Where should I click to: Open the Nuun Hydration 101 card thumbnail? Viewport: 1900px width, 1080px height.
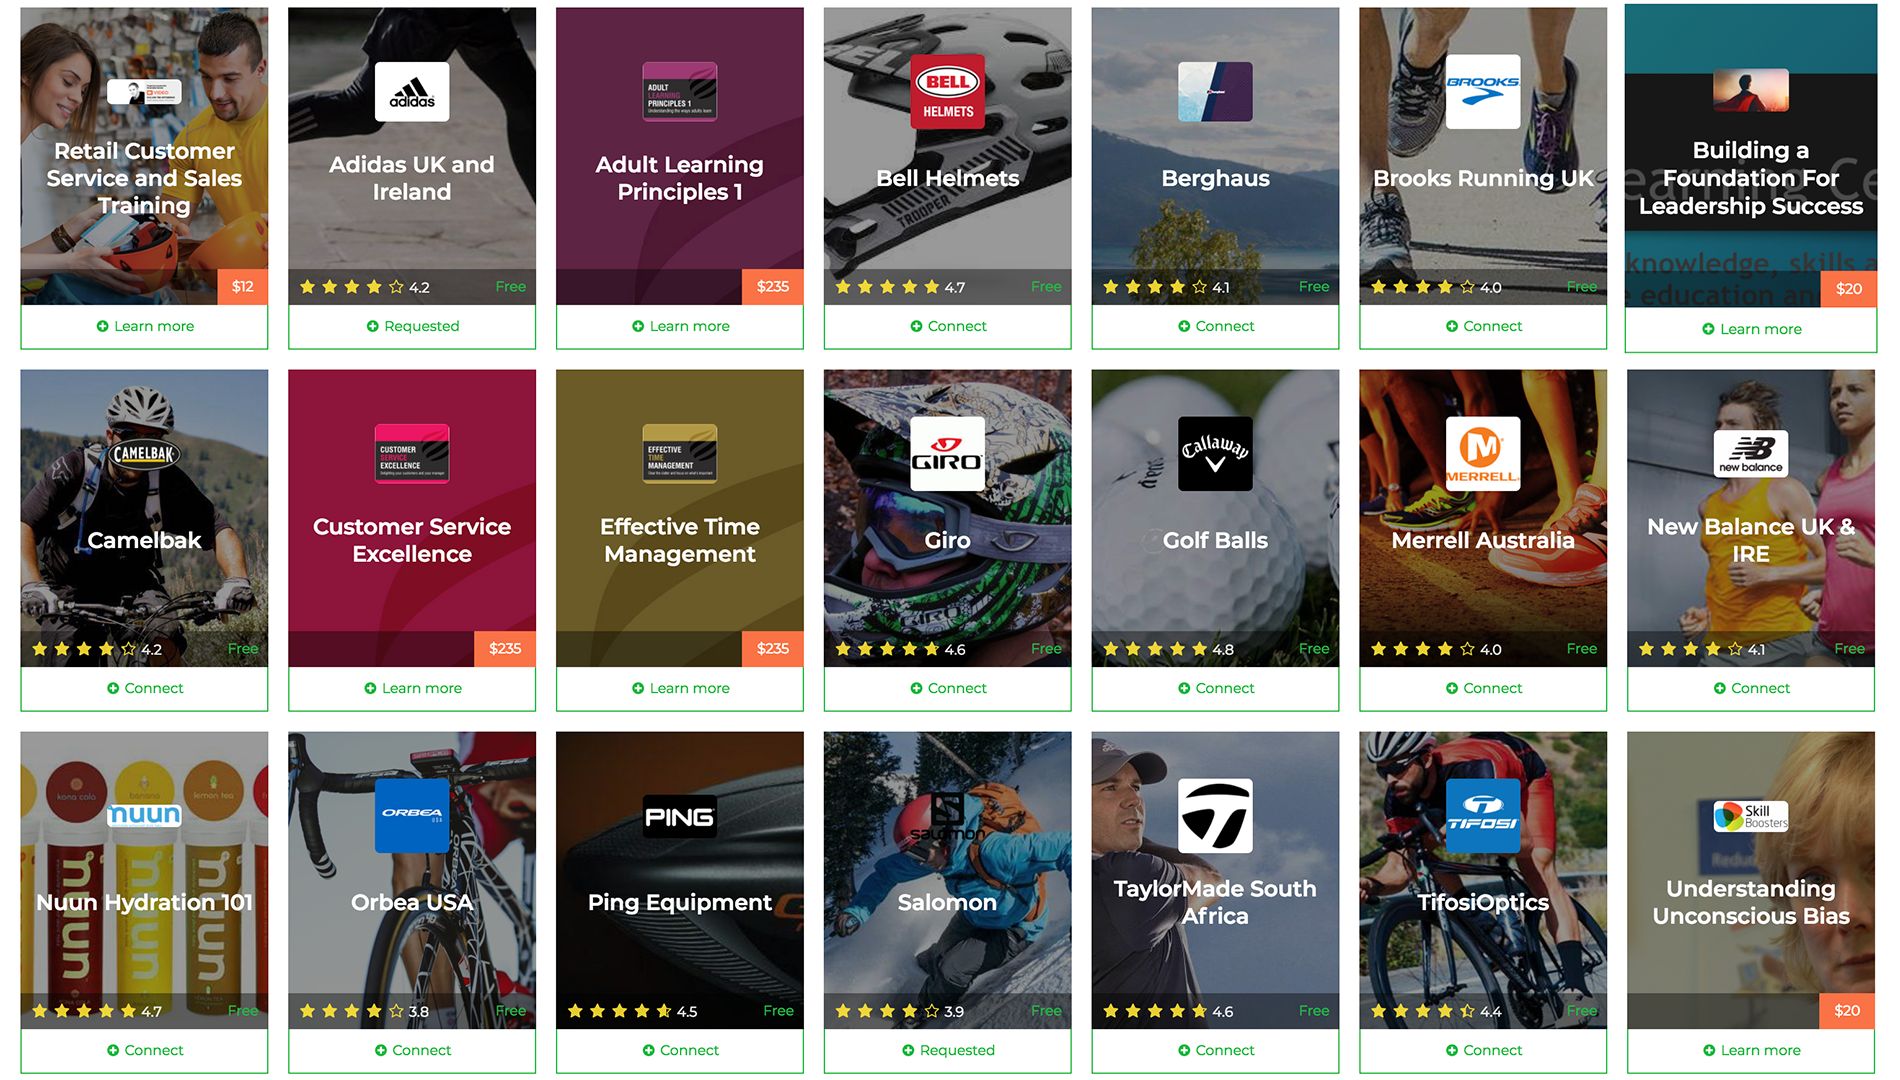tap(144, 880)
